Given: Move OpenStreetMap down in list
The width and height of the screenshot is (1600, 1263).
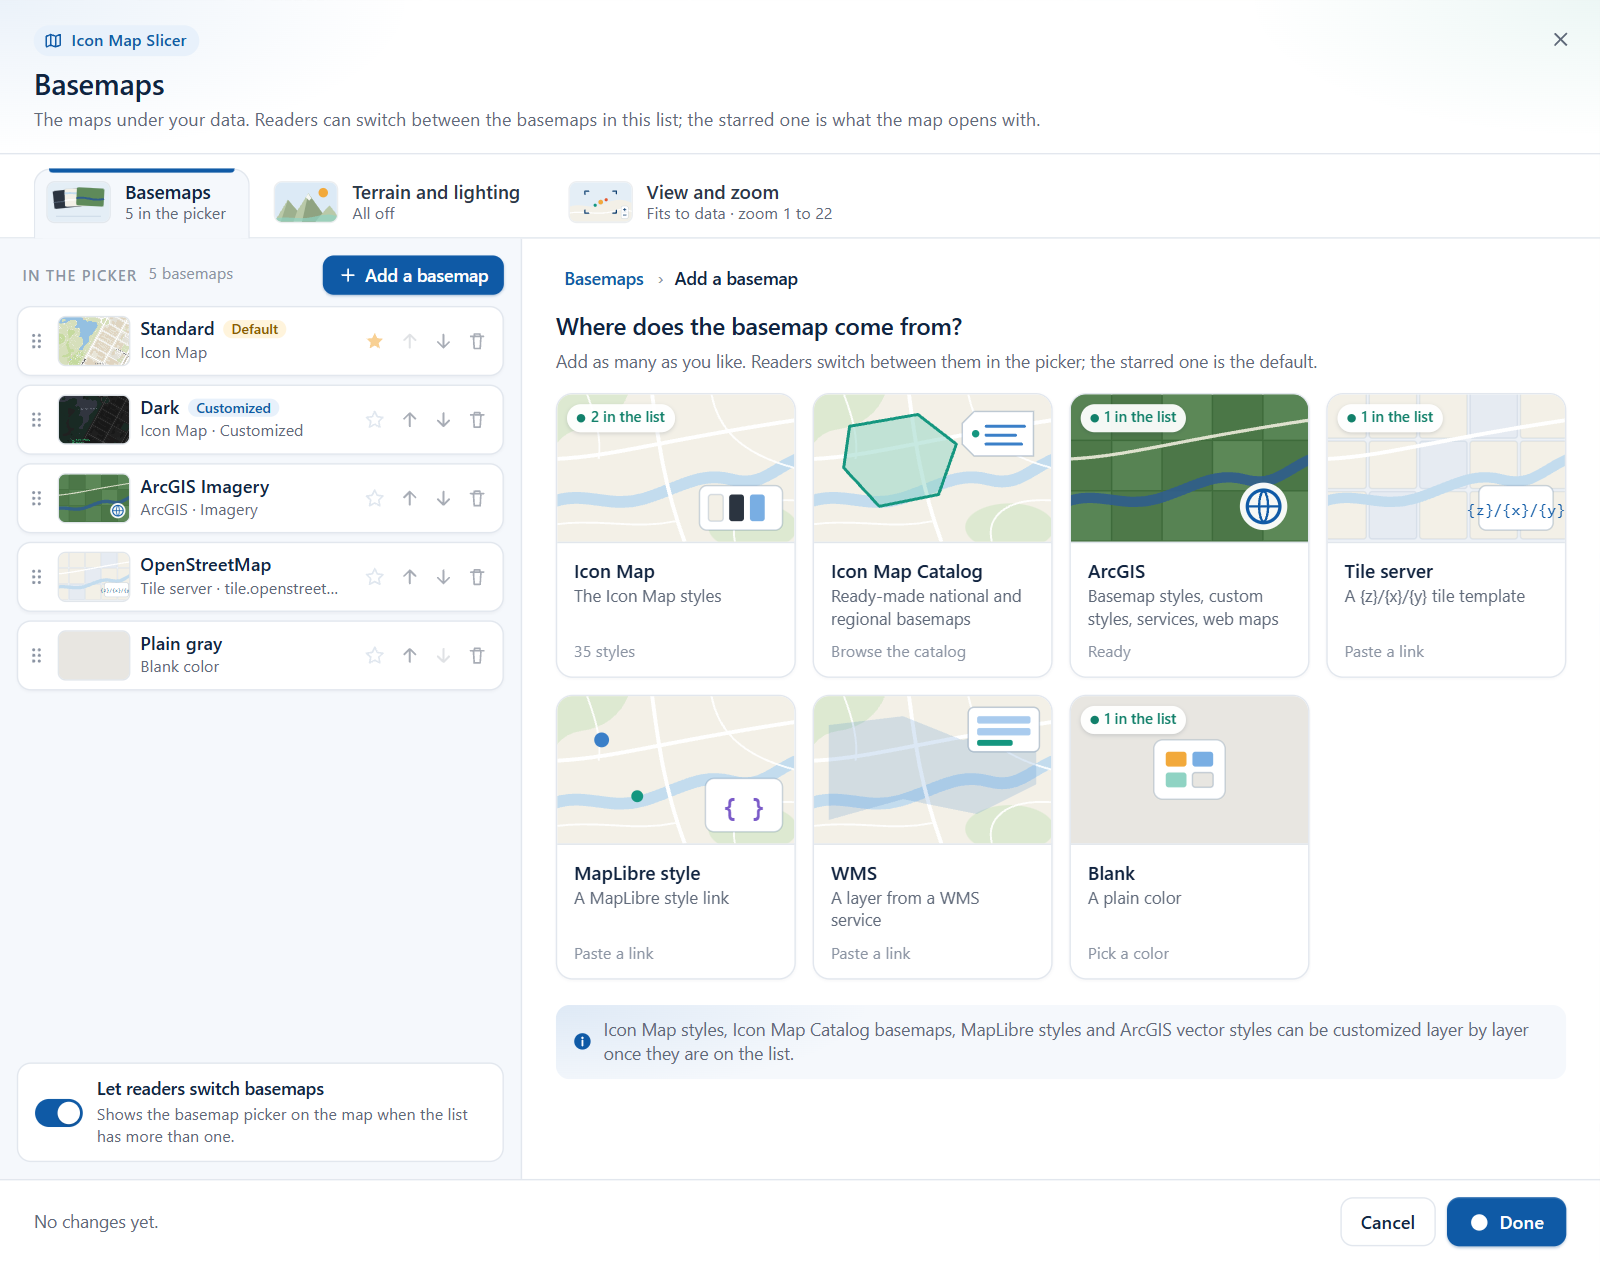Looking at the screenshot, I should click(x=443, y=577).
